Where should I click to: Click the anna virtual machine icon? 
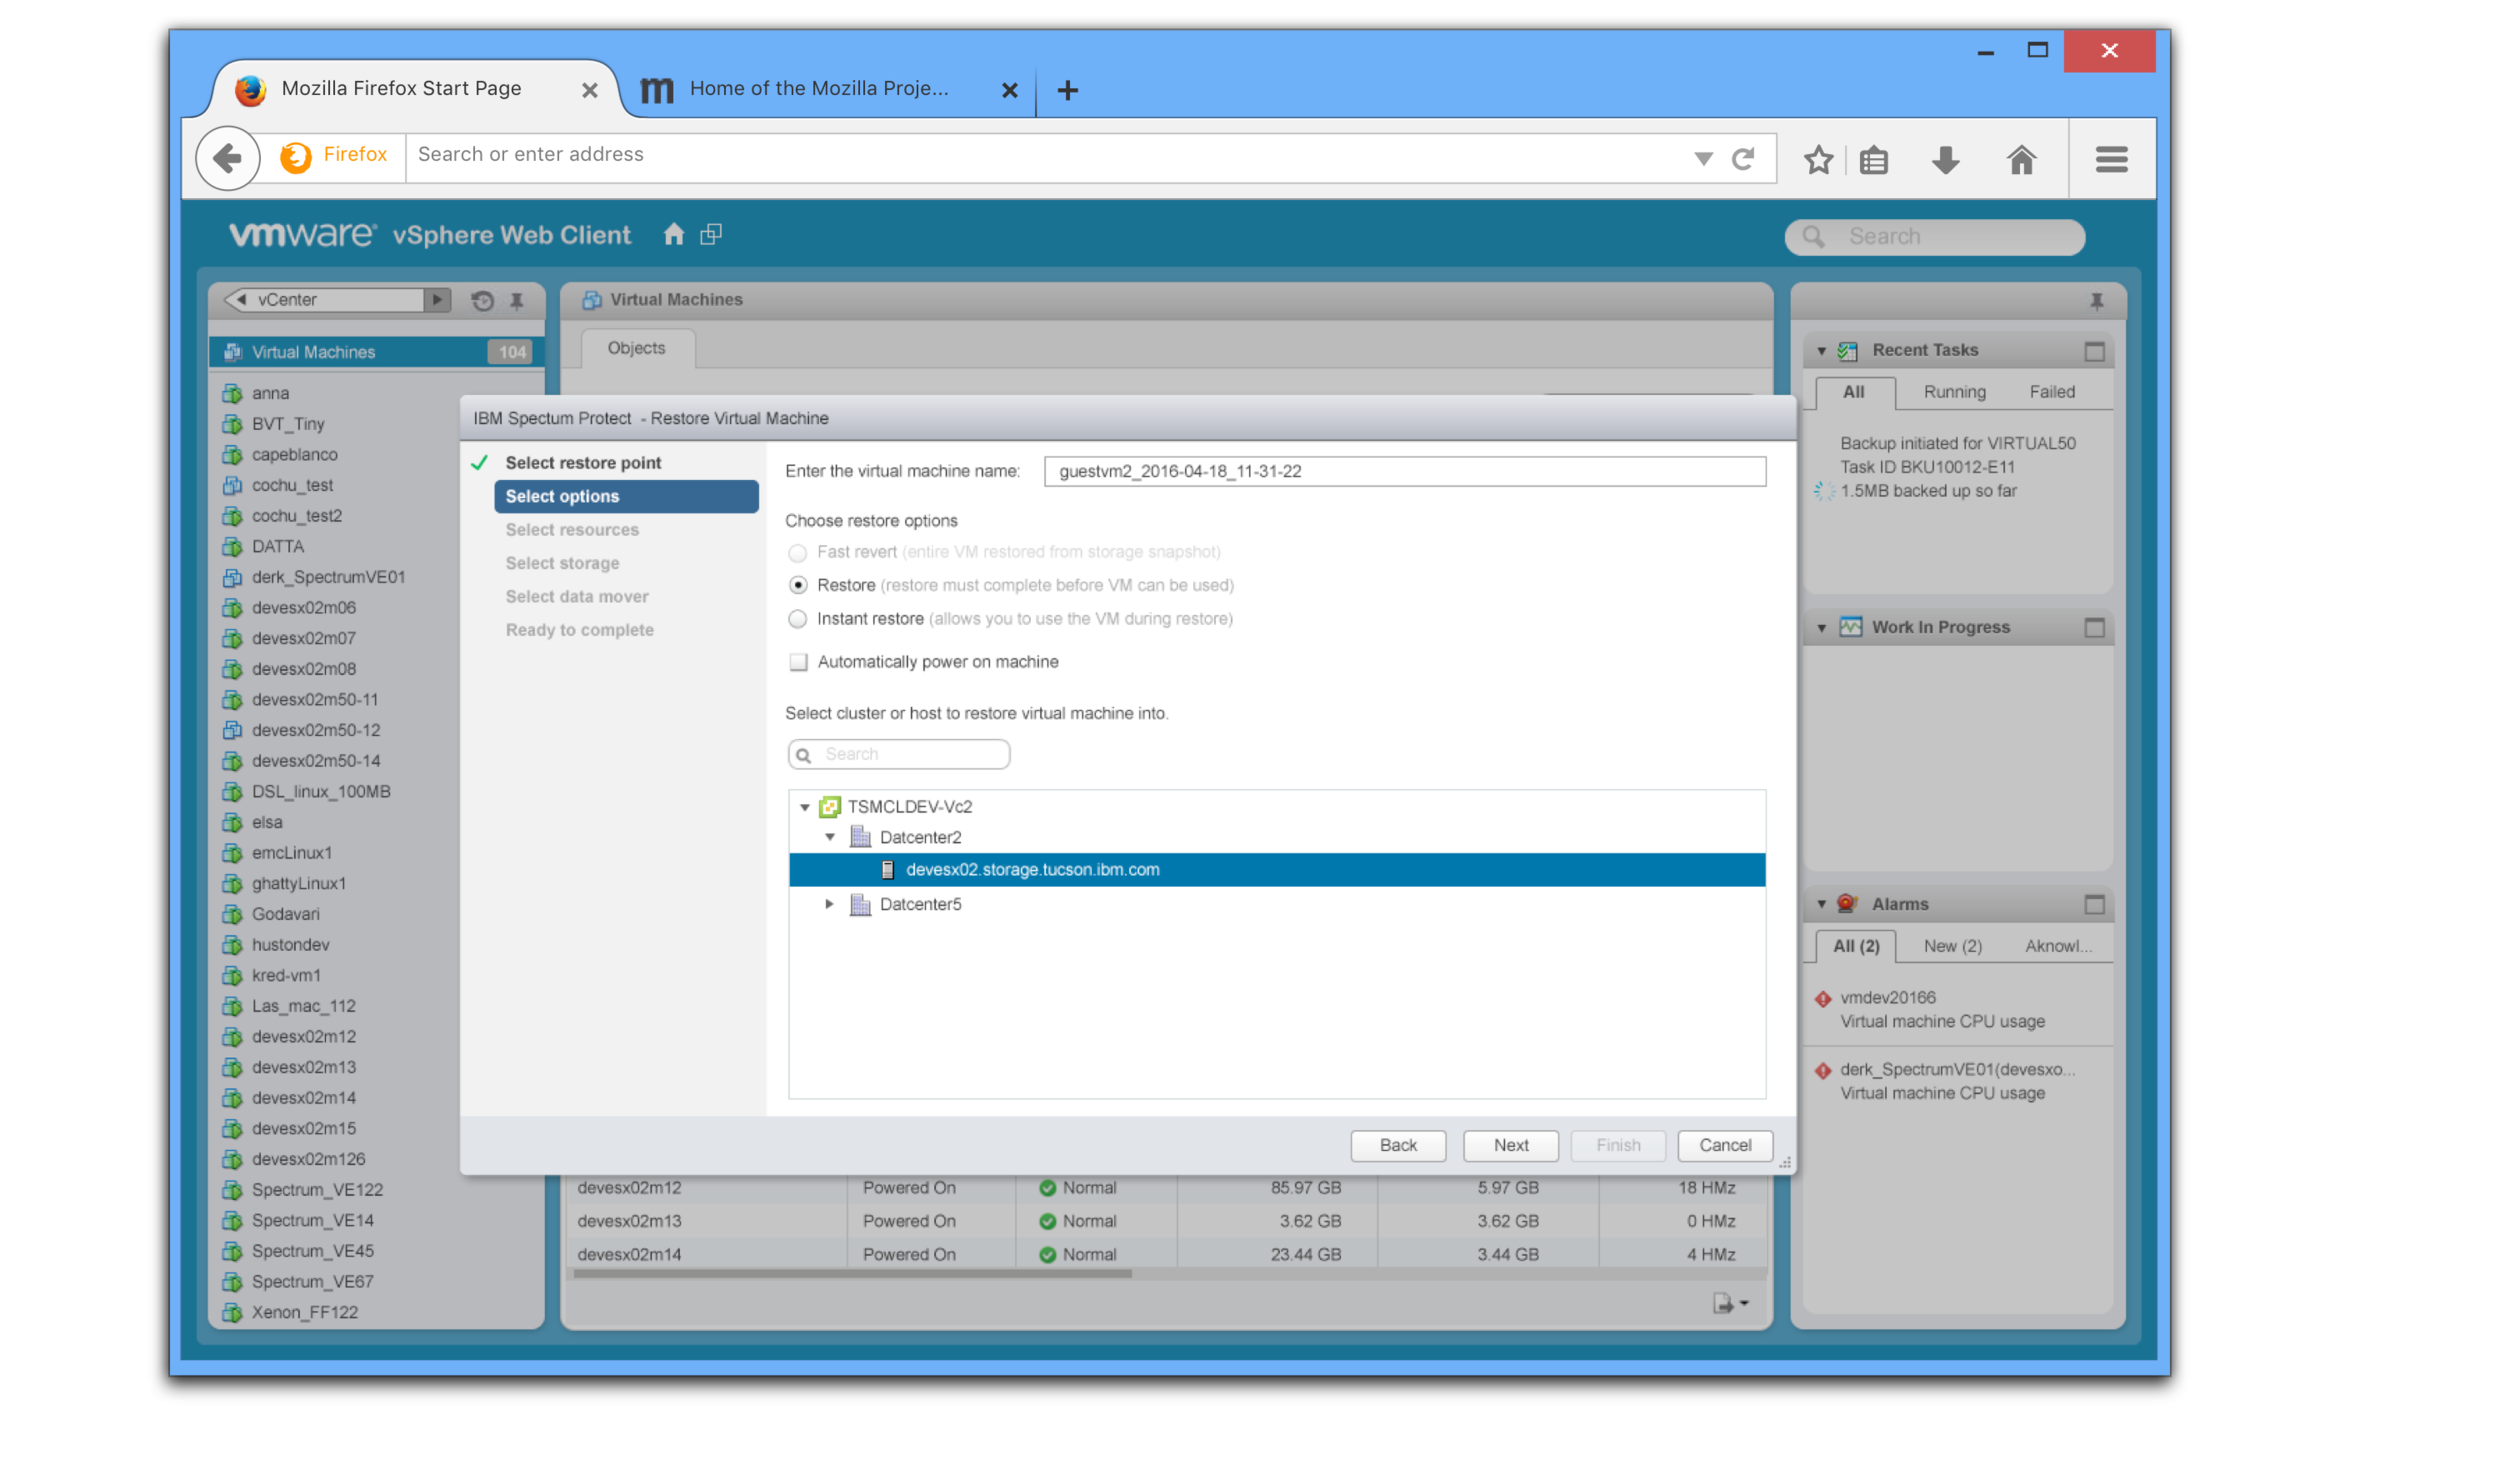click(x=232, y=393)
